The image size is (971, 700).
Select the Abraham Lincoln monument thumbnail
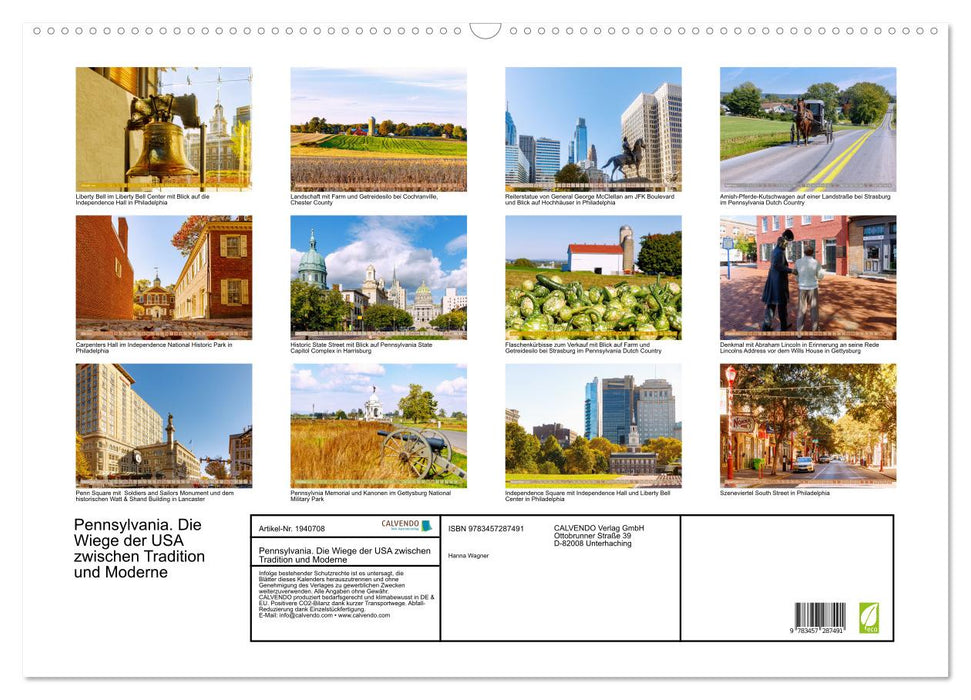click(x=810, y=277)
